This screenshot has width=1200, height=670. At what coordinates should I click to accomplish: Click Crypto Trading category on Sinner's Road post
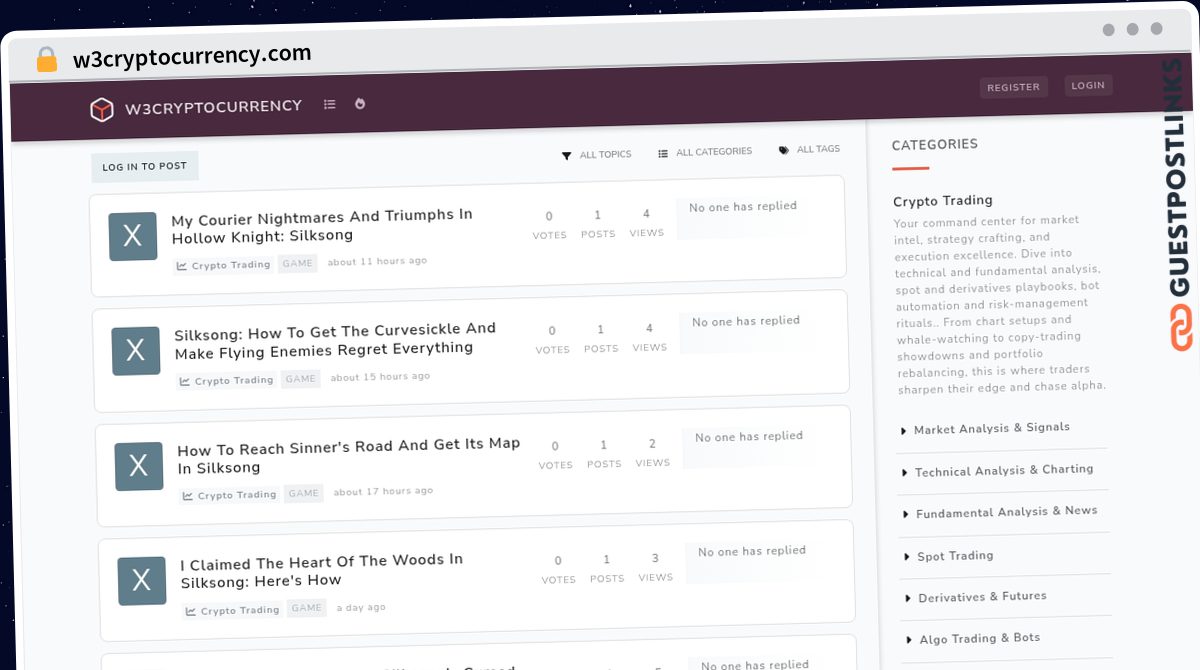[x=229, y=495]
